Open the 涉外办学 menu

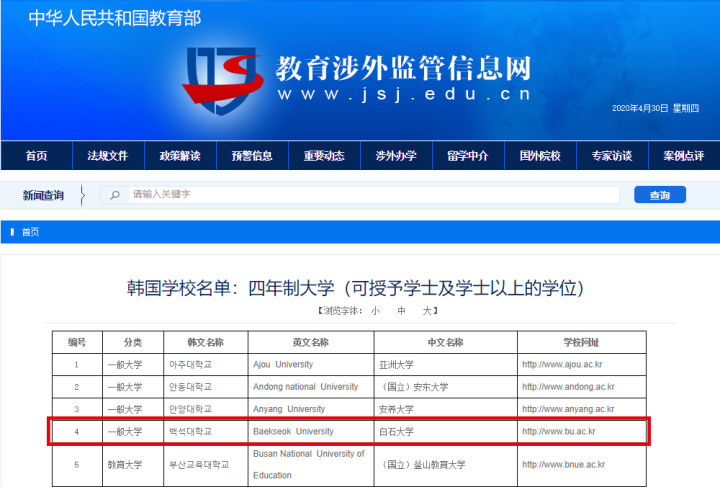[x=396, y=156]
